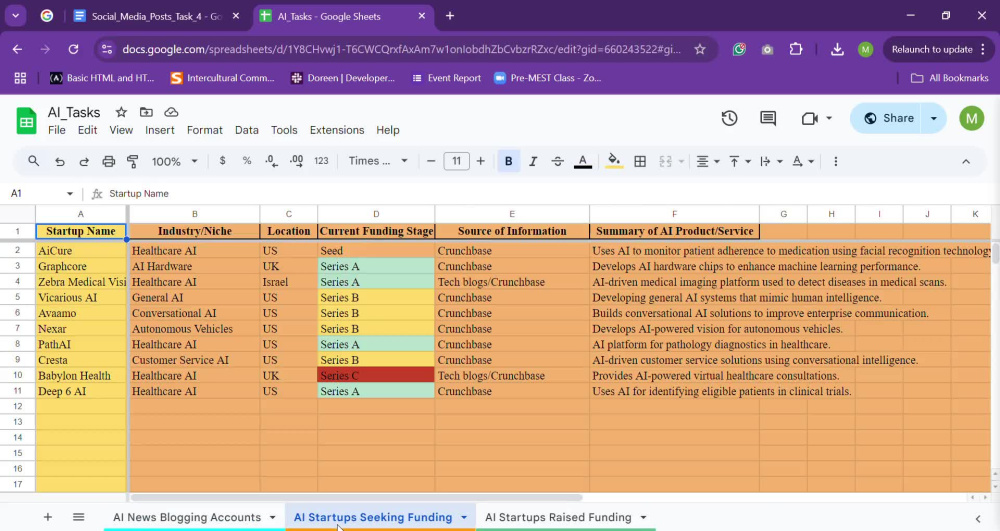Click the Meet video camera icon
1000x531 pixels.
810,118
